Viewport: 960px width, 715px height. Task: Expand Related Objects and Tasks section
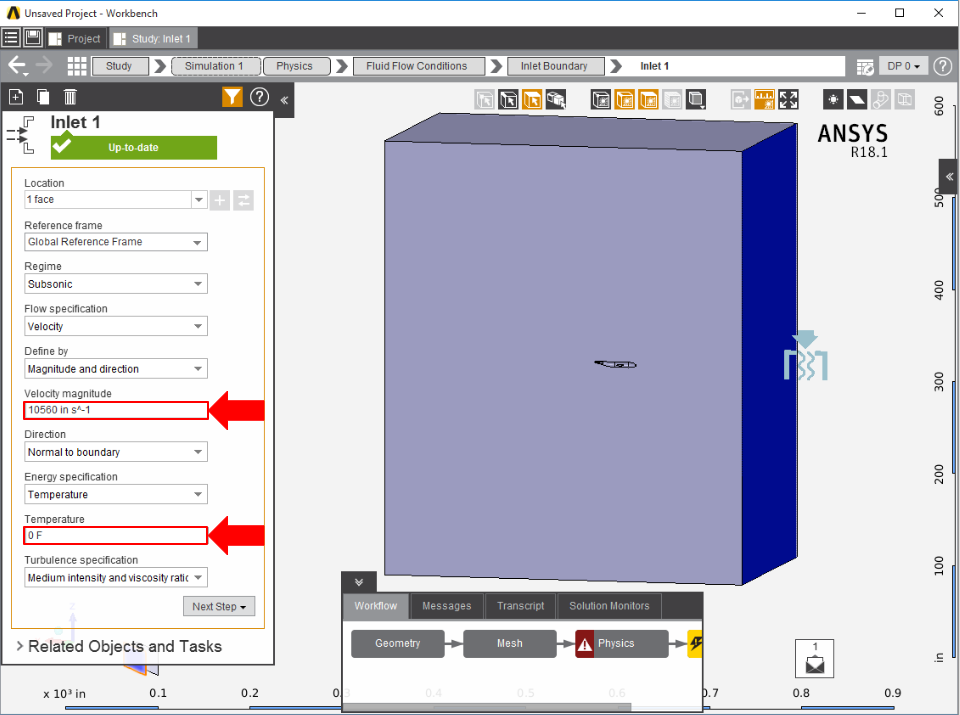pyautogui.click(x=119, y=646)
